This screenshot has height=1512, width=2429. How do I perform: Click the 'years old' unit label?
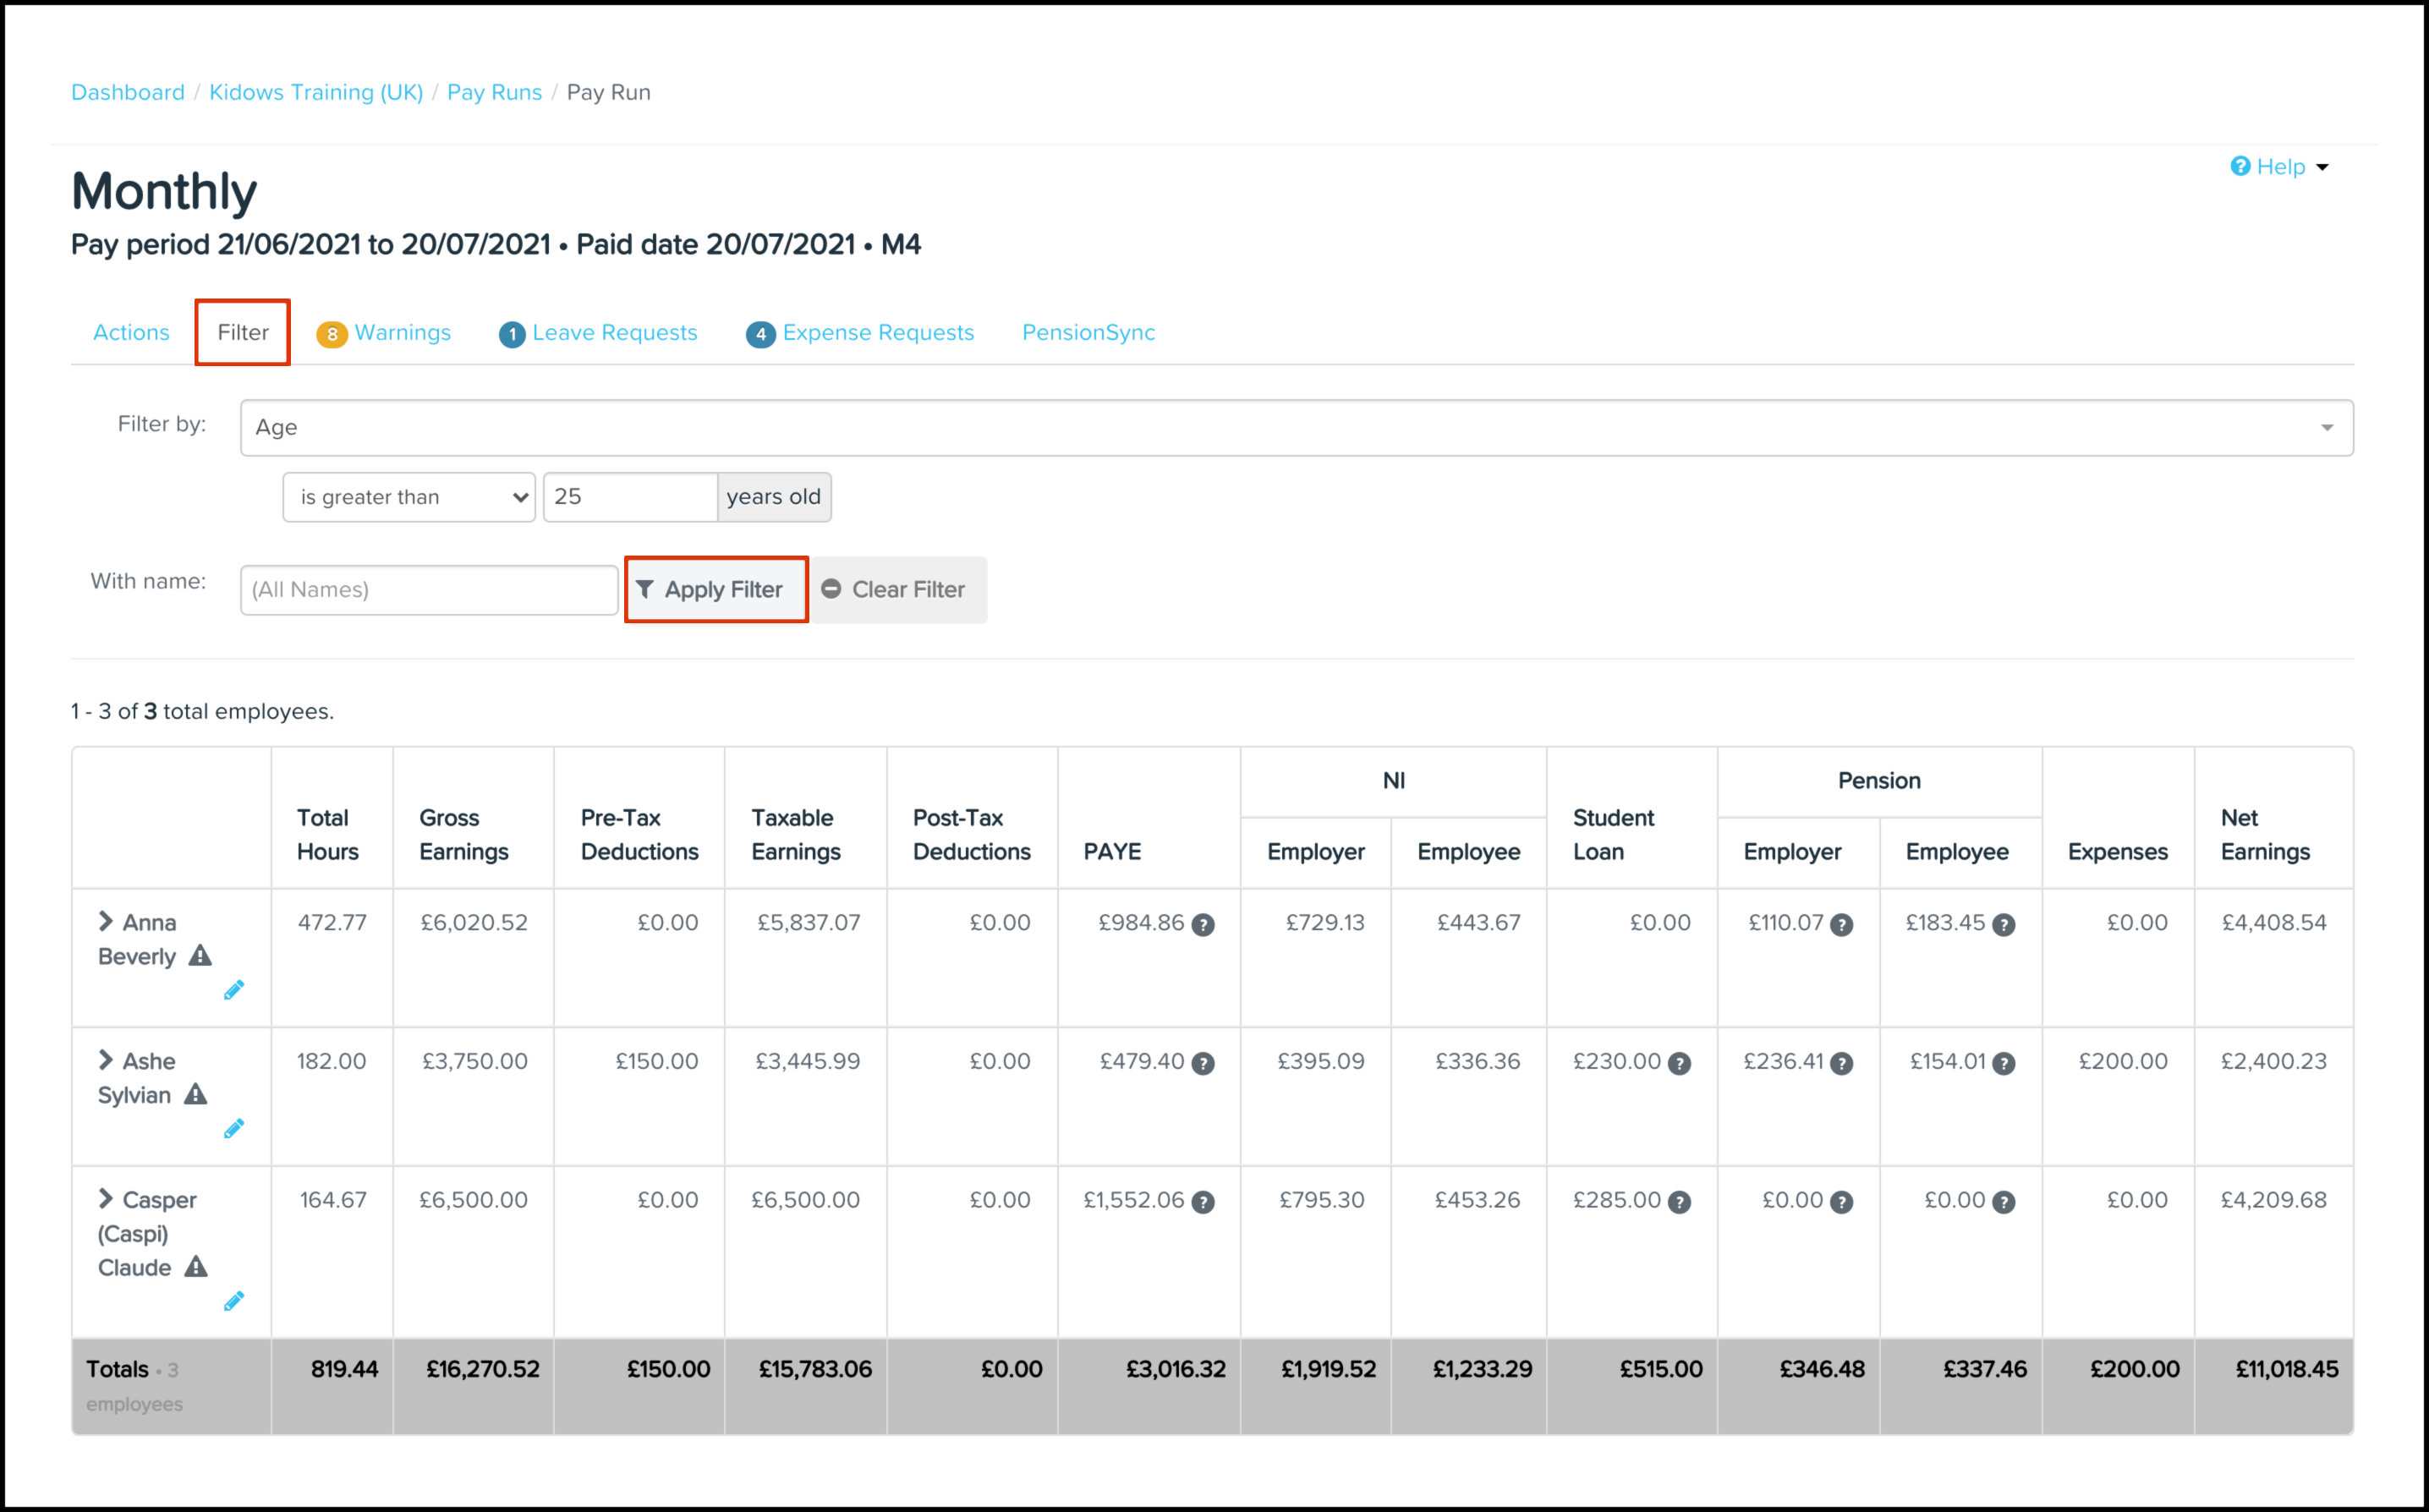(x=773, y=497)
